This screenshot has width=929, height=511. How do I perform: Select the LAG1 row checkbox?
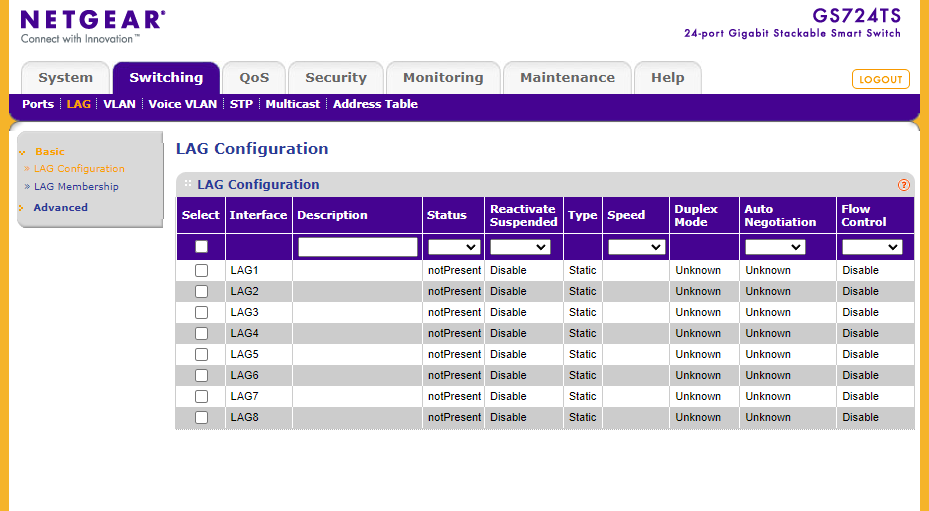tap(201, 270)
